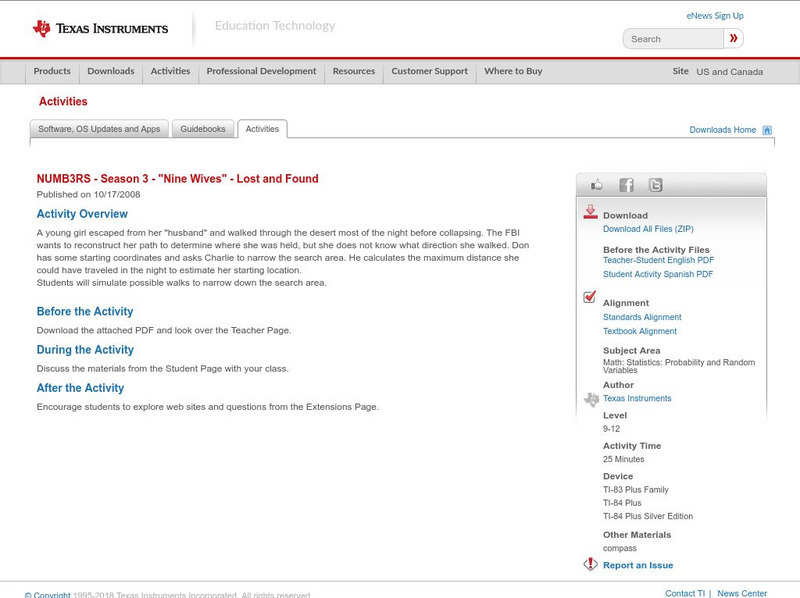Sign up for eNews

pyautogui.click(x=714, y=15)
